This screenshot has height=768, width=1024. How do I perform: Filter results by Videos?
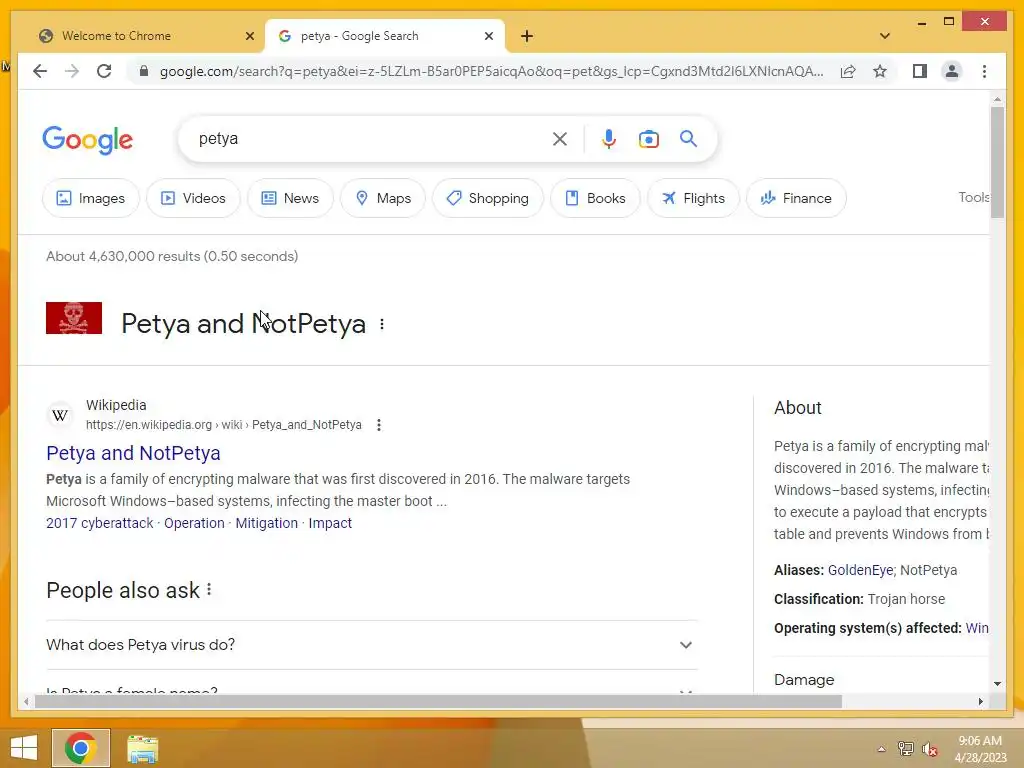[x=193, y=198]
